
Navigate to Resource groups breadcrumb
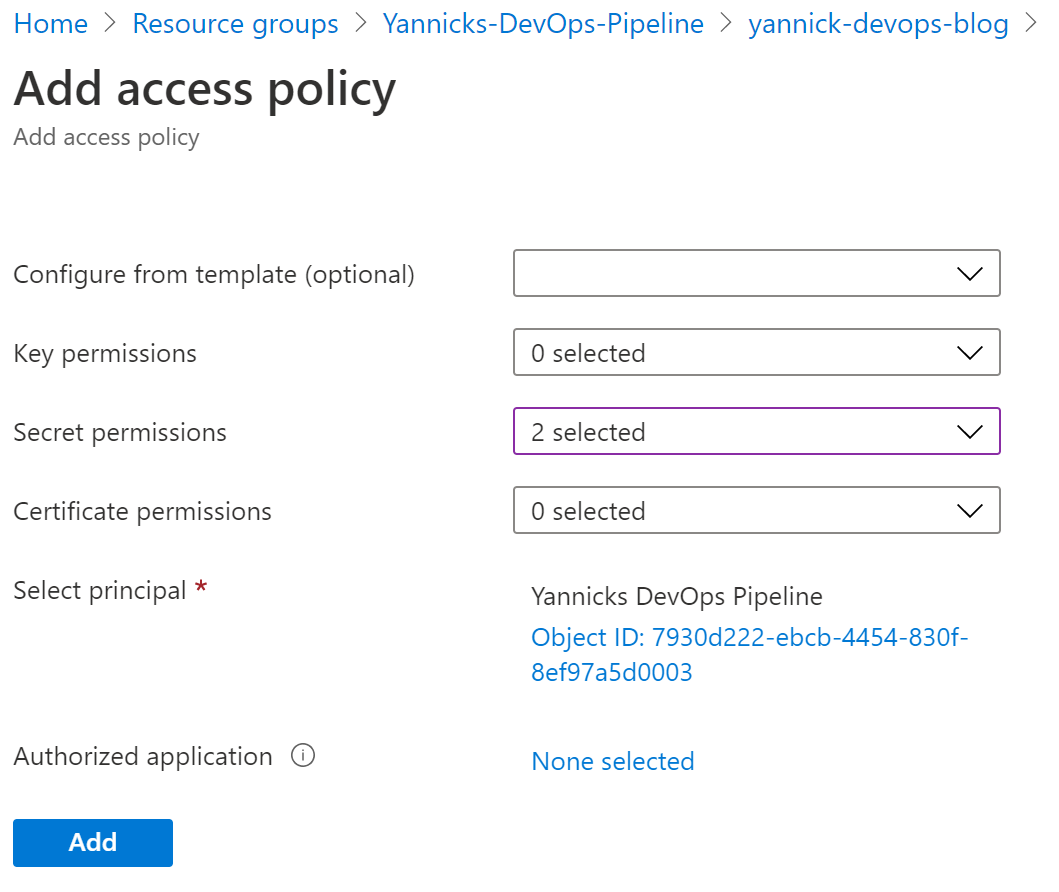[x=235, y=24]
